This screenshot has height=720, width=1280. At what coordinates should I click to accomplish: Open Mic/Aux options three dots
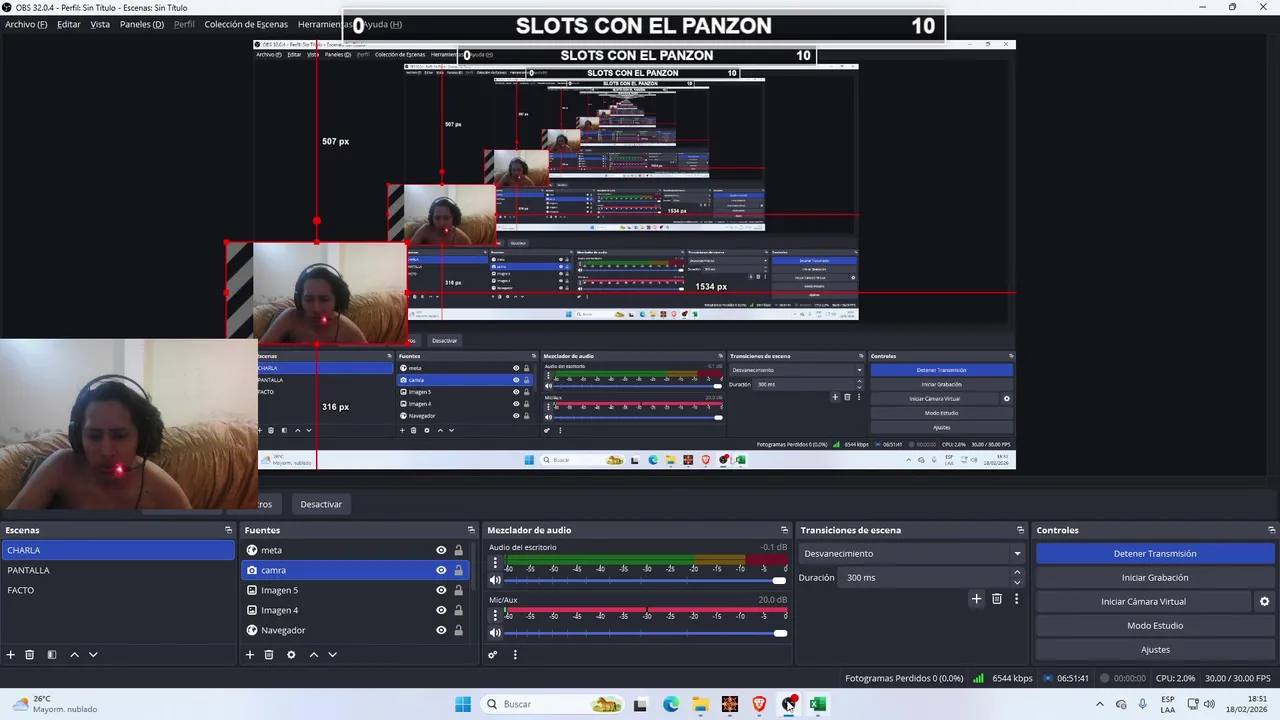coord(495,615)
